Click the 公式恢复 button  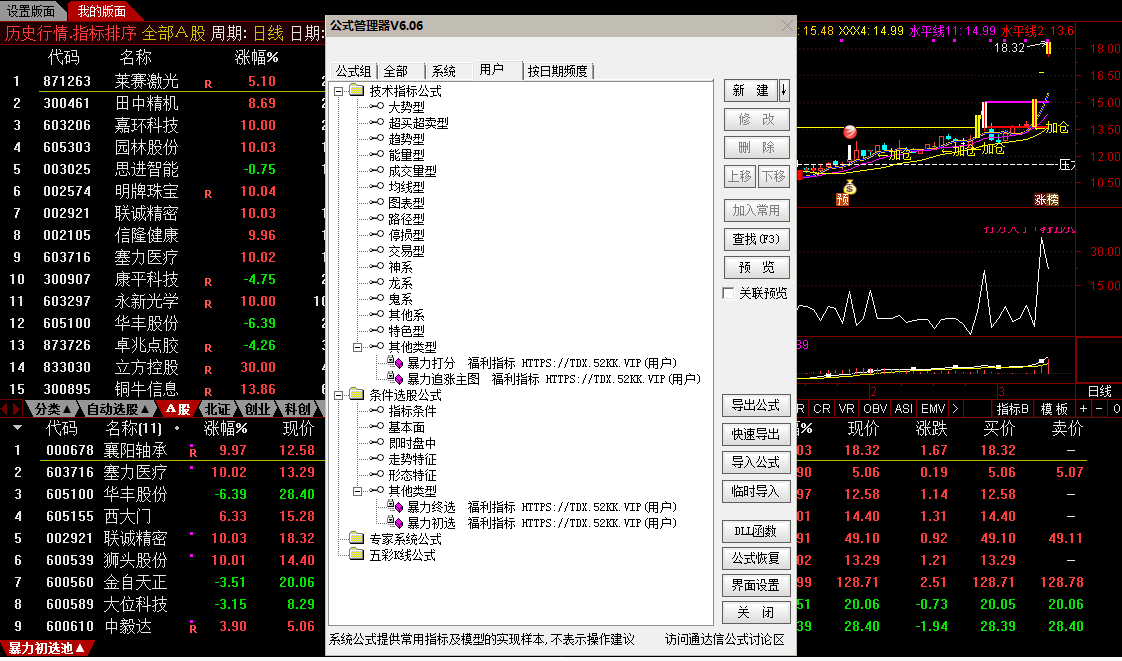click(x=756, y=558)
